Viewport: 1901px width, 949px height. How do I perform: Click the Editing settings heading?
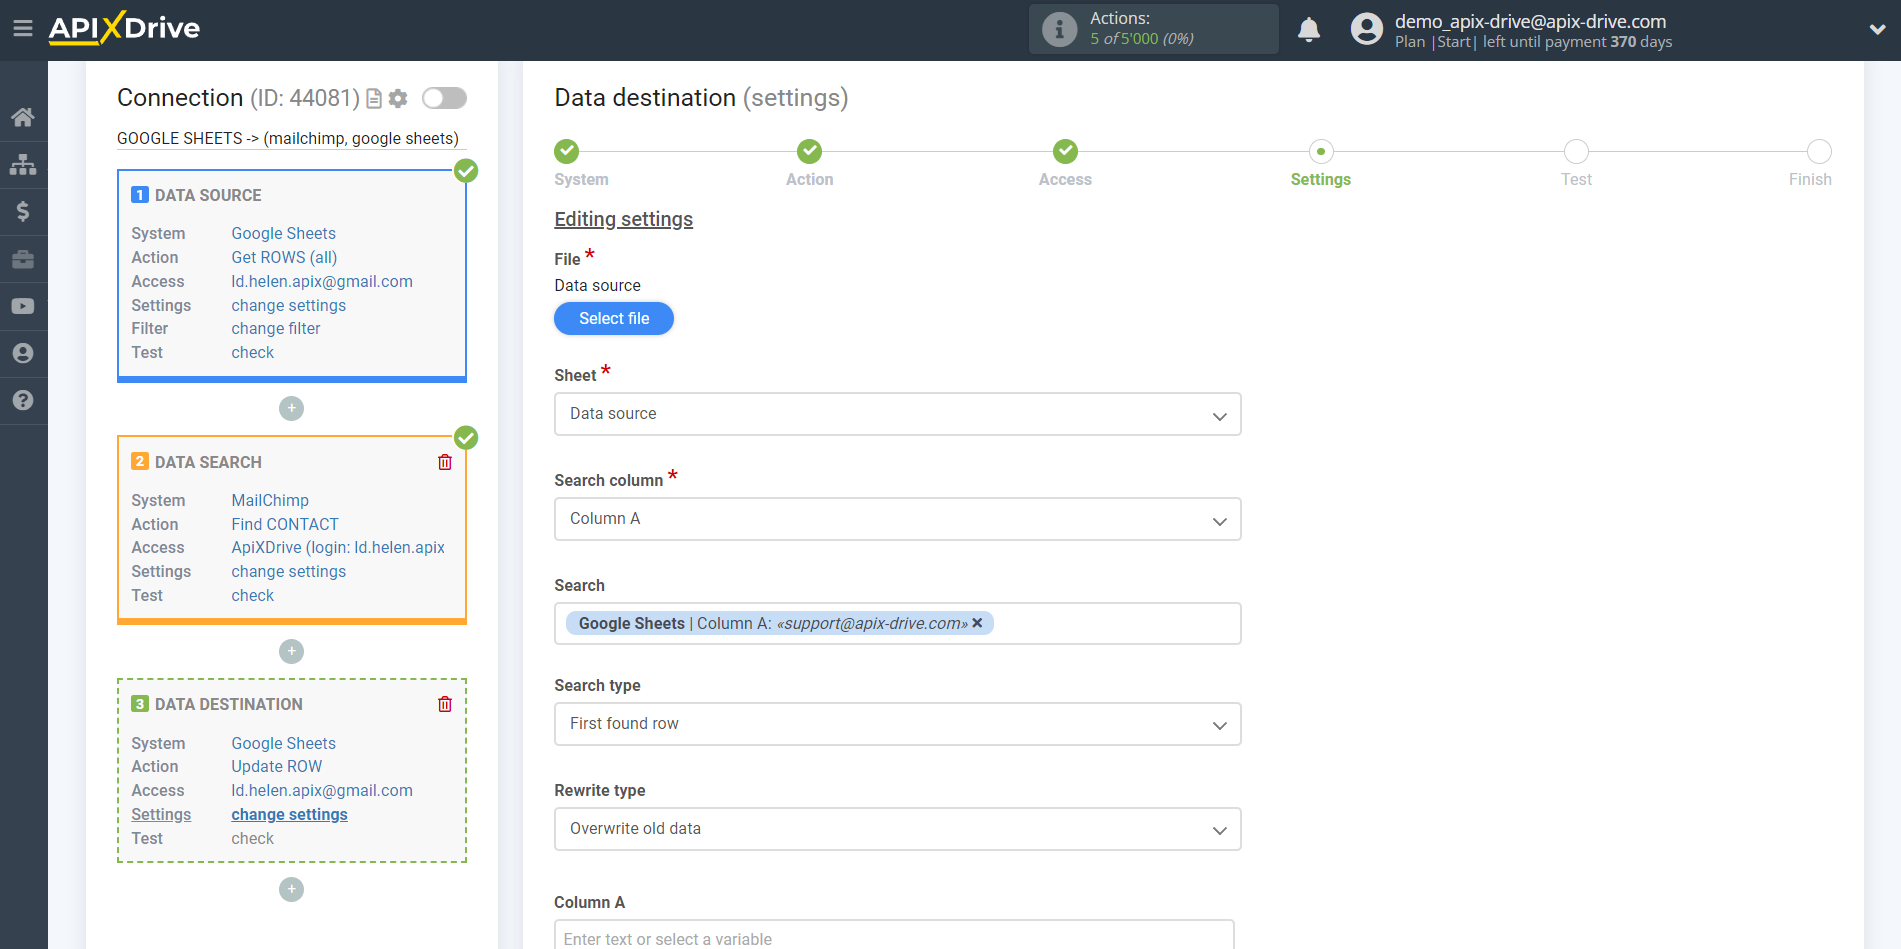point(623,219)
